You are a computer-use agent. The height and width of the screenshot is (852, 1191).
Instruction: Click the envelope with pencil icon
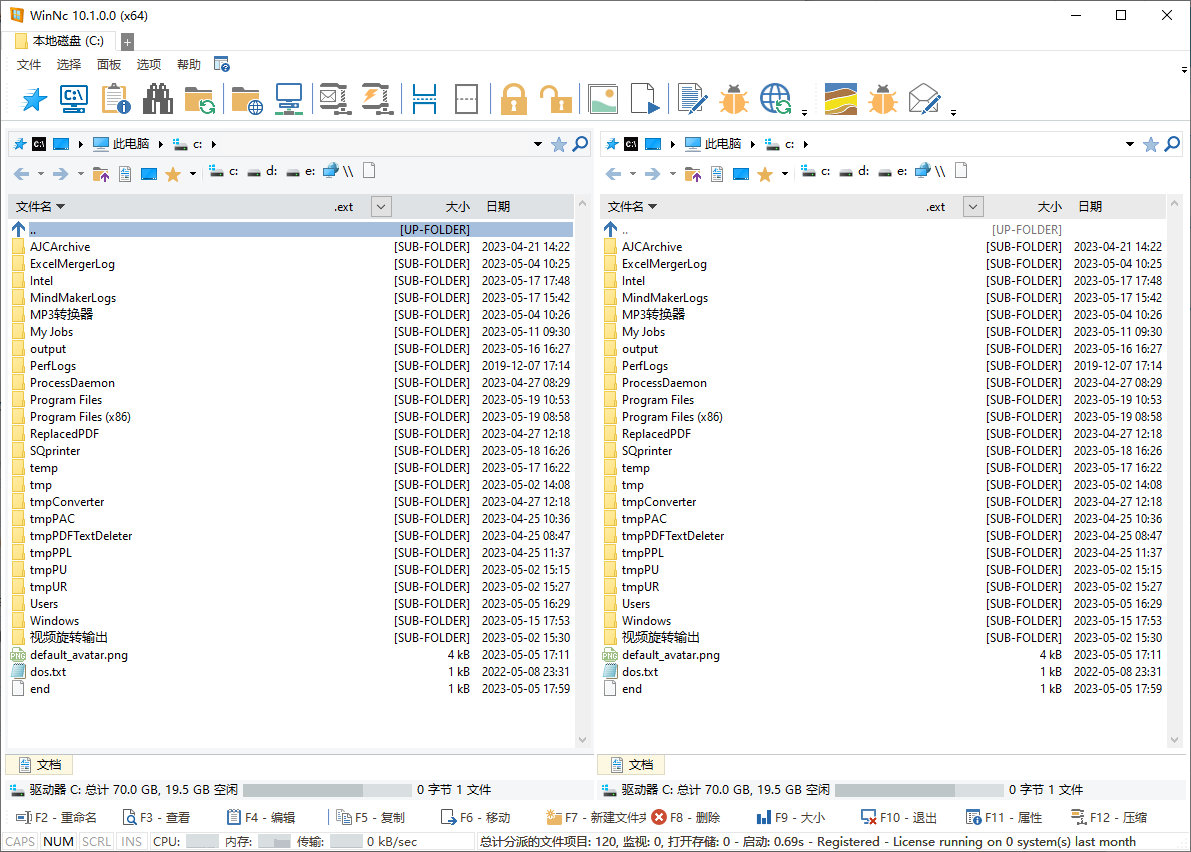tap(924, 99)
